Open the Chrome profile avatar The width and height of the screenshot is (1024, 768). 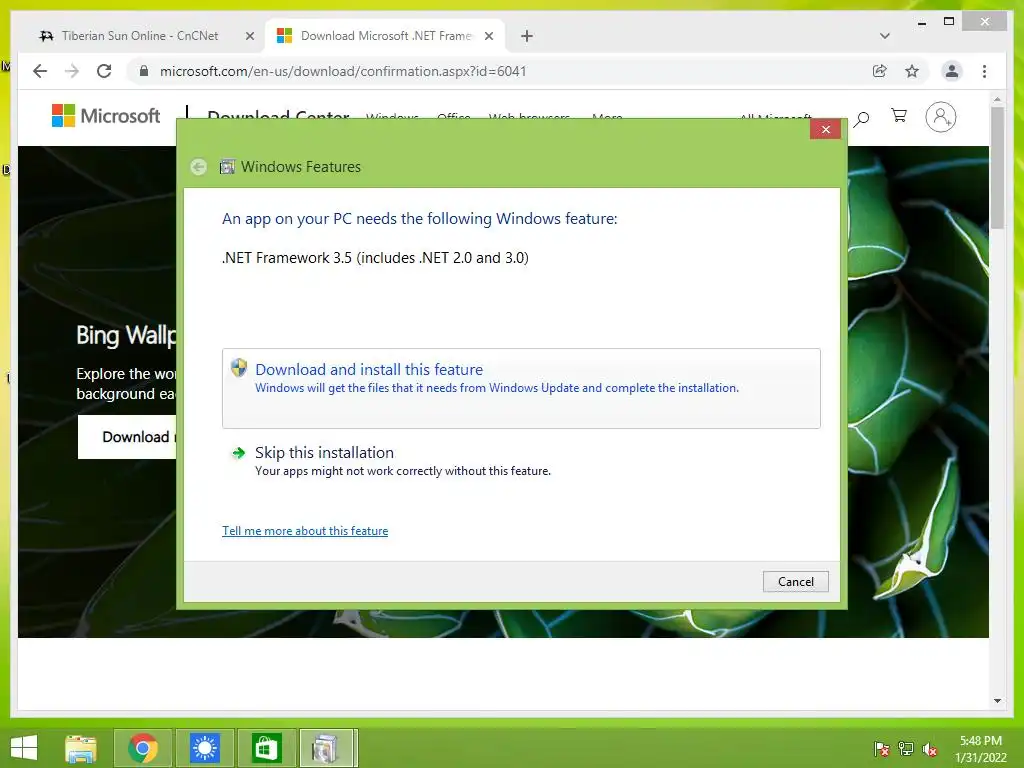pyautogui.click(x=952, y=71)
